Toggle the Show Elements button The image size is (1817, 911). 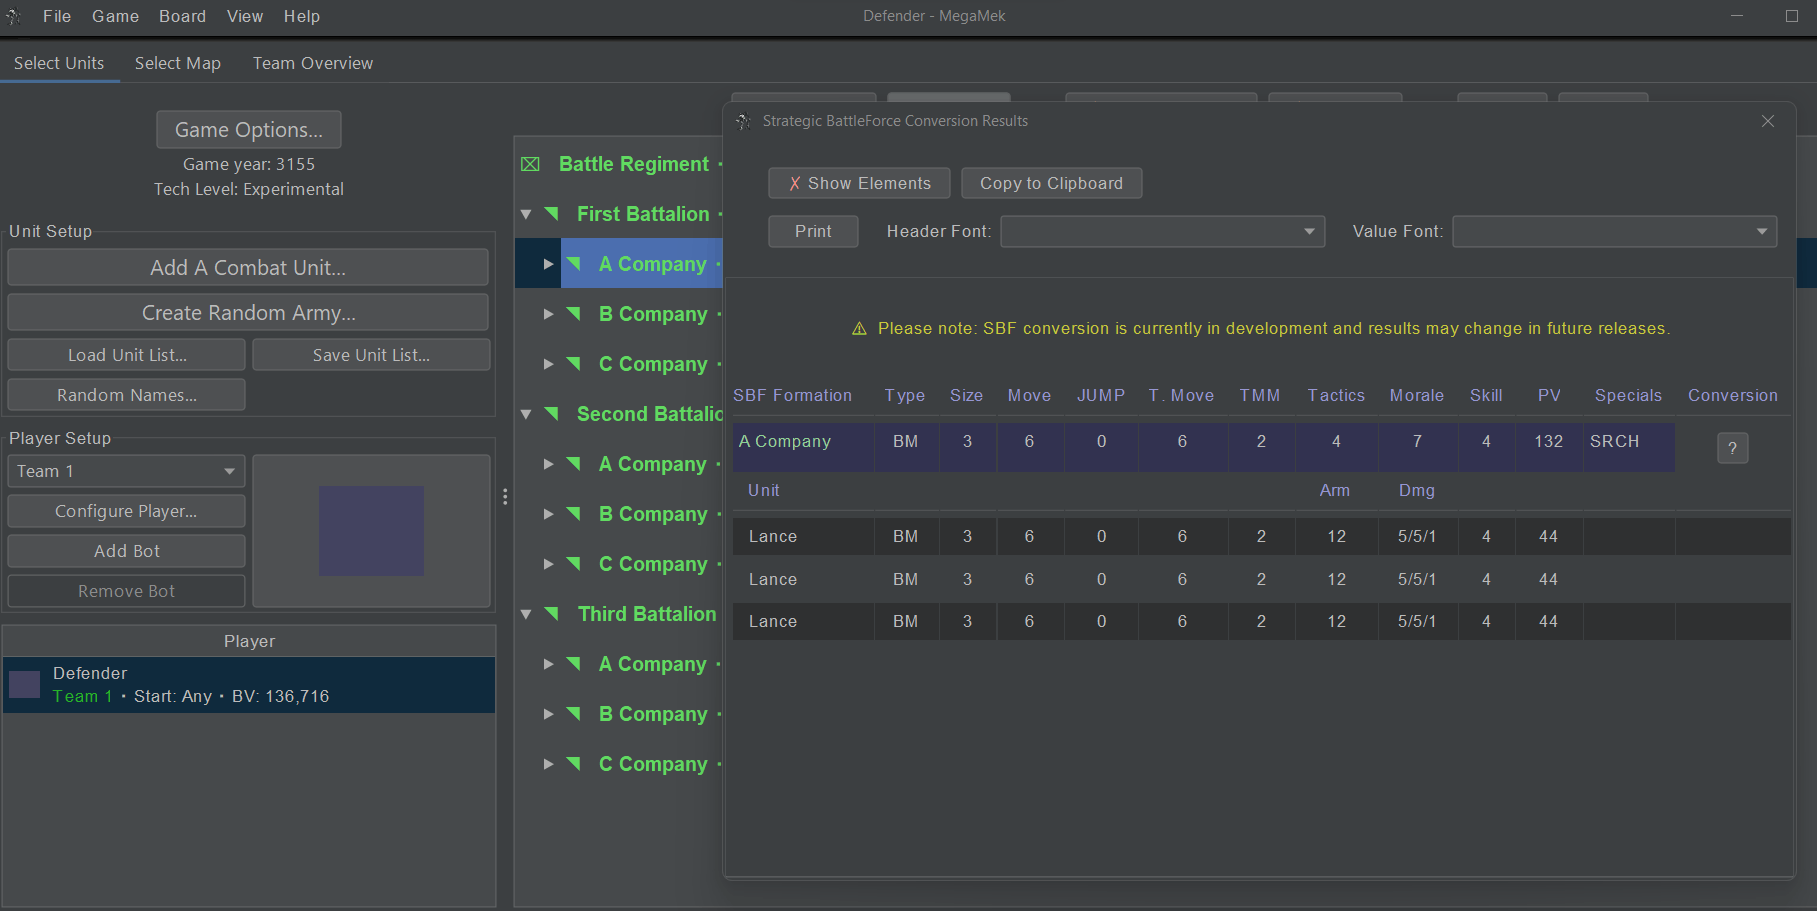[858, 183]
